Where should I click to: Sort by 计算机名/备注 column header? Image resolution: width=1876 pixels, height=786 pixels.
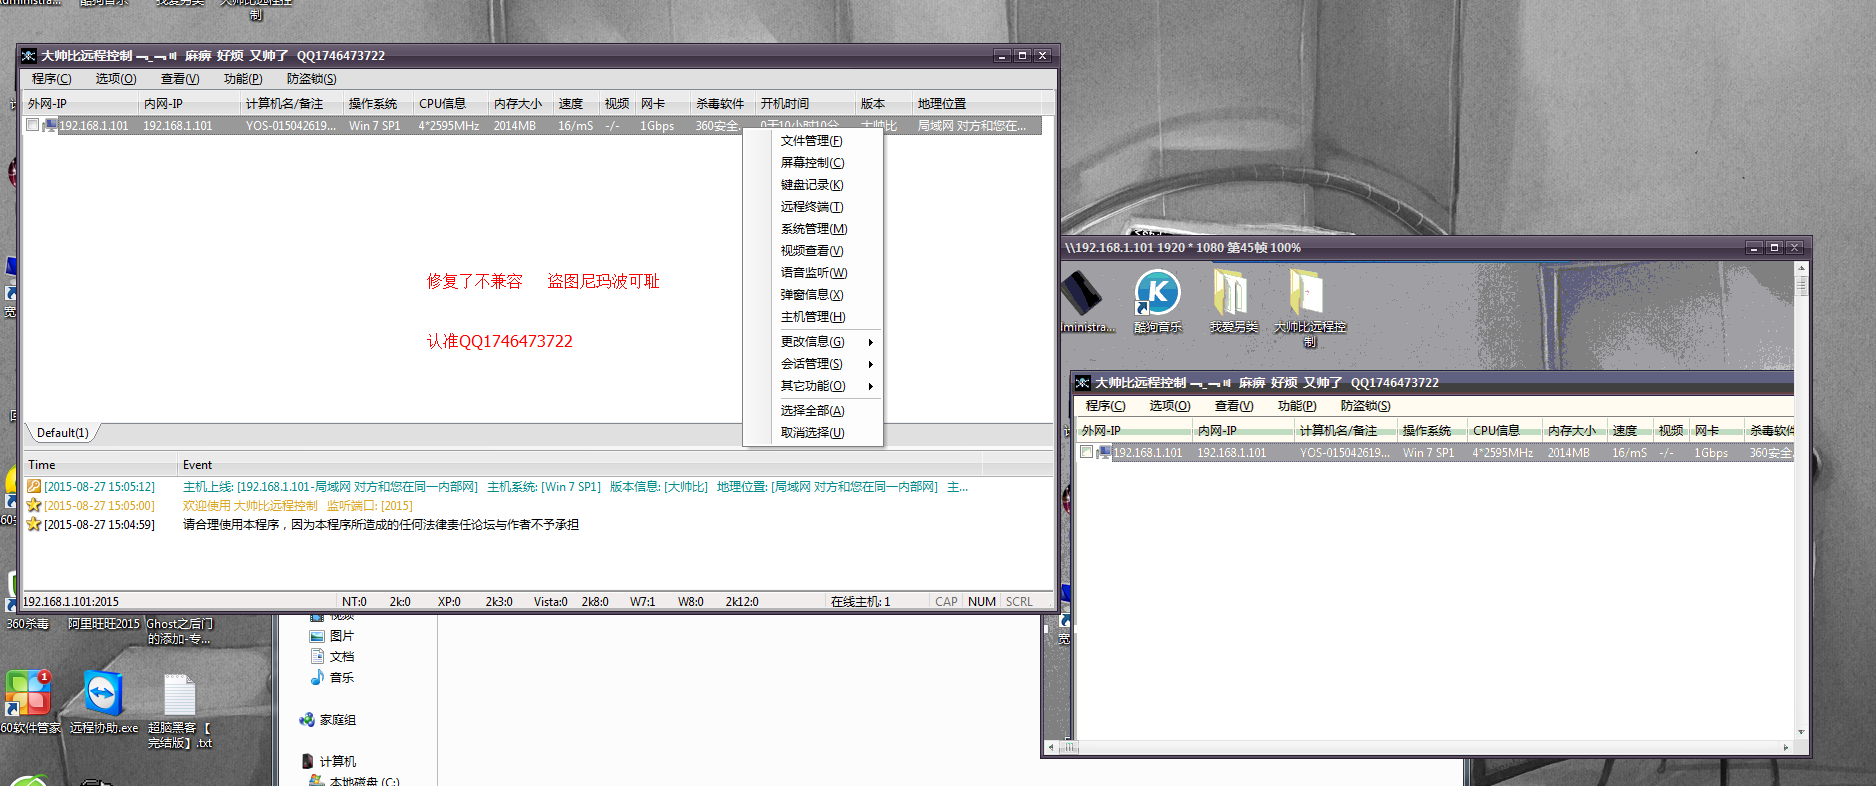click(x=292, y=104)
